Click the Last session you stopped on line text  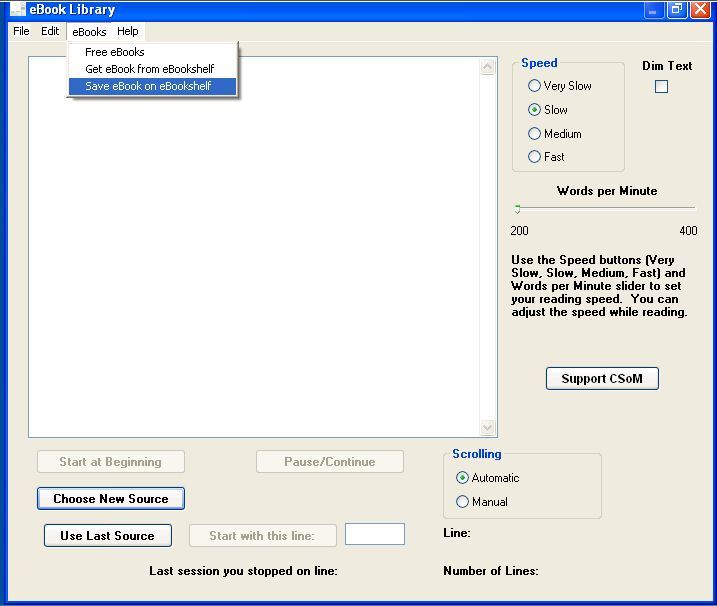tap(243, 571)
